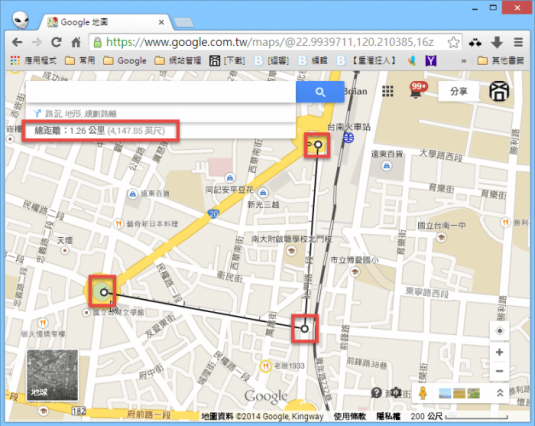Open the 【重灌狂人】 bookmark
535x426 pixels.
366,61
